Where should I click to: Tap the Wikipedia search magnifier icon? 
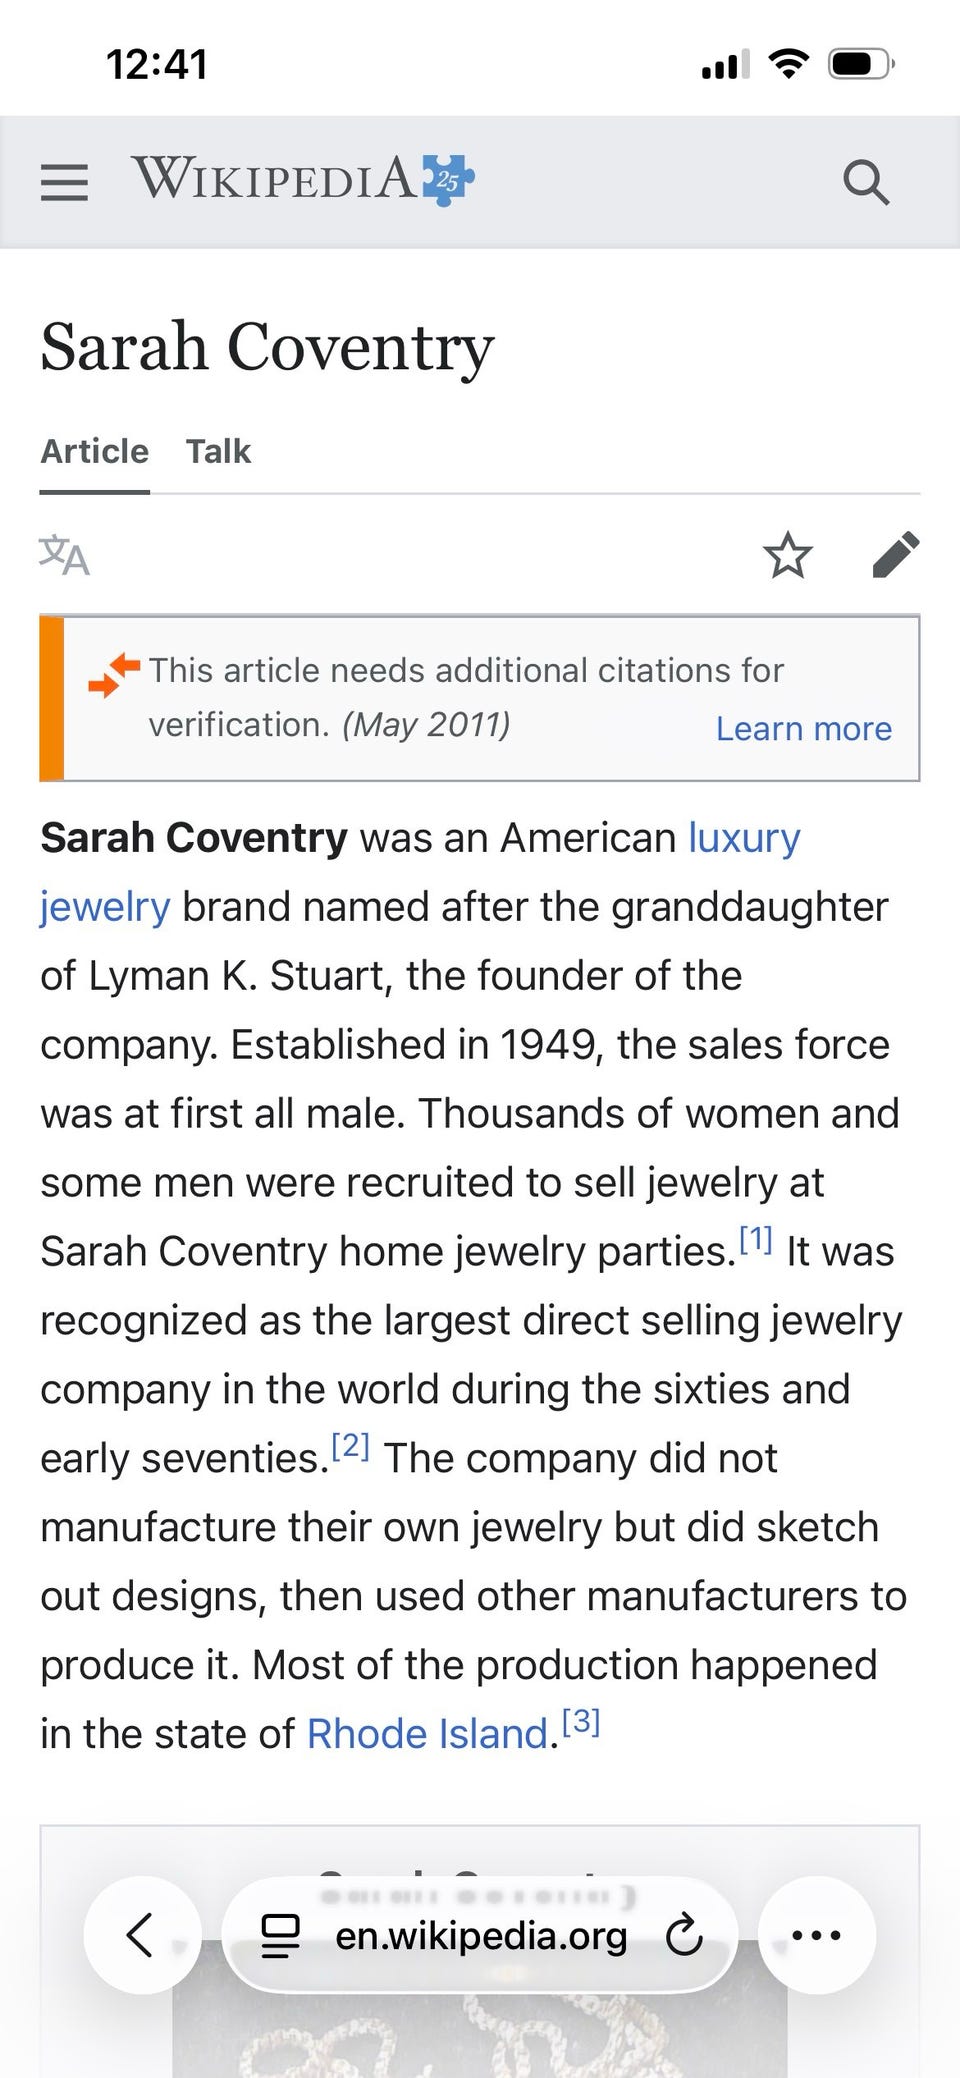coord(865,182)
